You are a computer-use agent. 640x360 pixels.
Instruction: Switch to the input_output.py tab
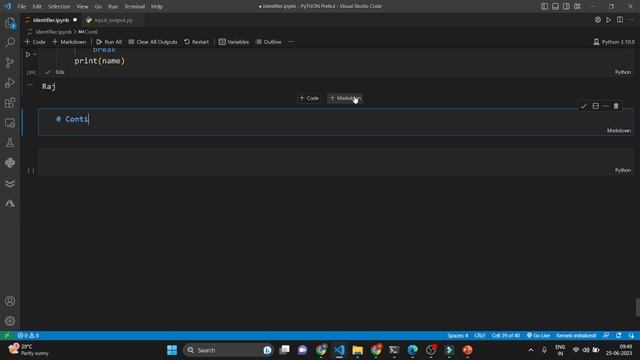(113, 20)
